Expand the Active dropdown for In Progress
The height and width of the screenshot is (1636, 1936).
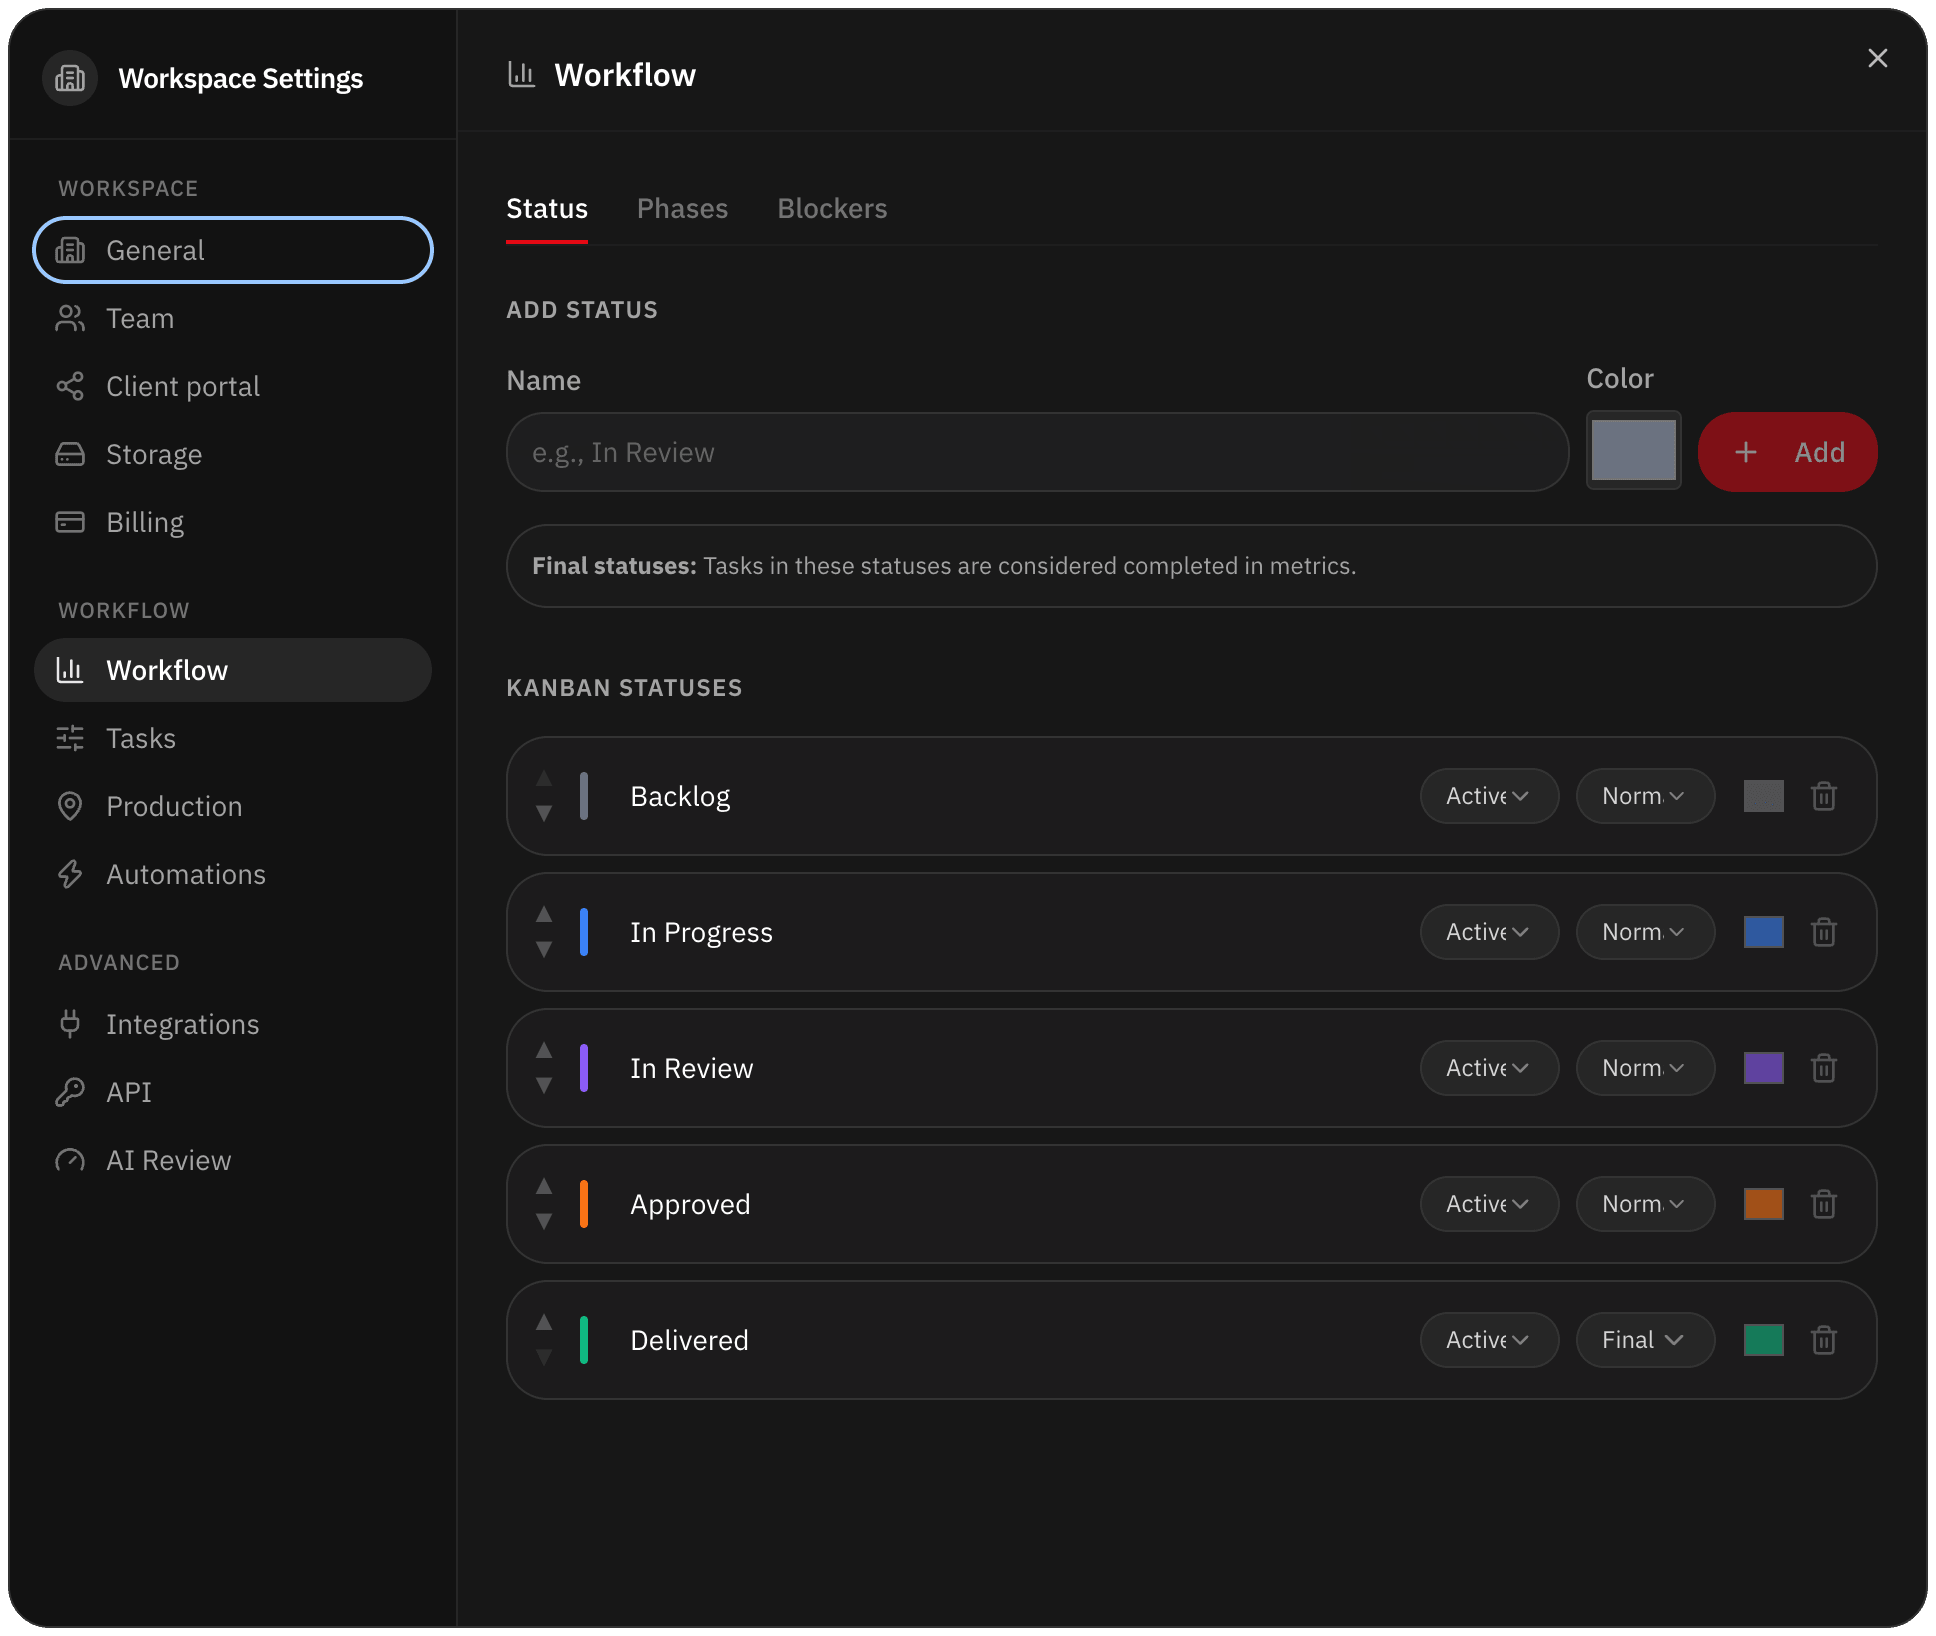pos(1489,932)
